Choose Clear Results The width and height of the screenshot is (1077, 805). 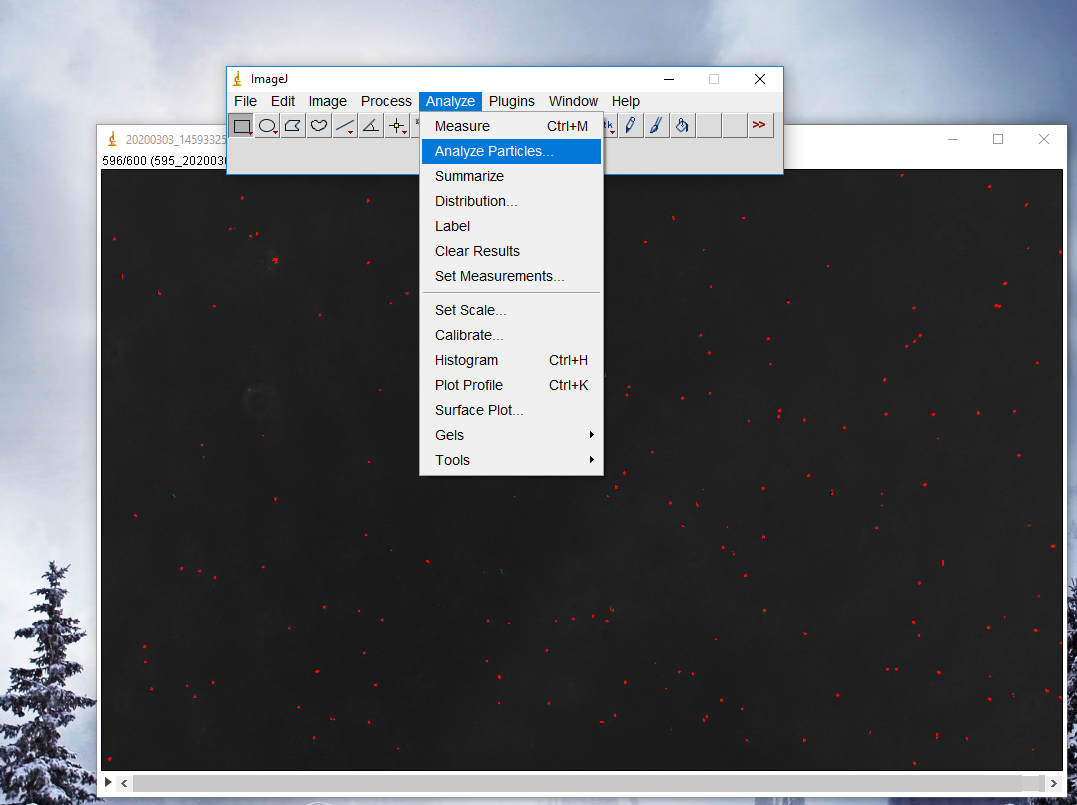click(x=511, y=251)
